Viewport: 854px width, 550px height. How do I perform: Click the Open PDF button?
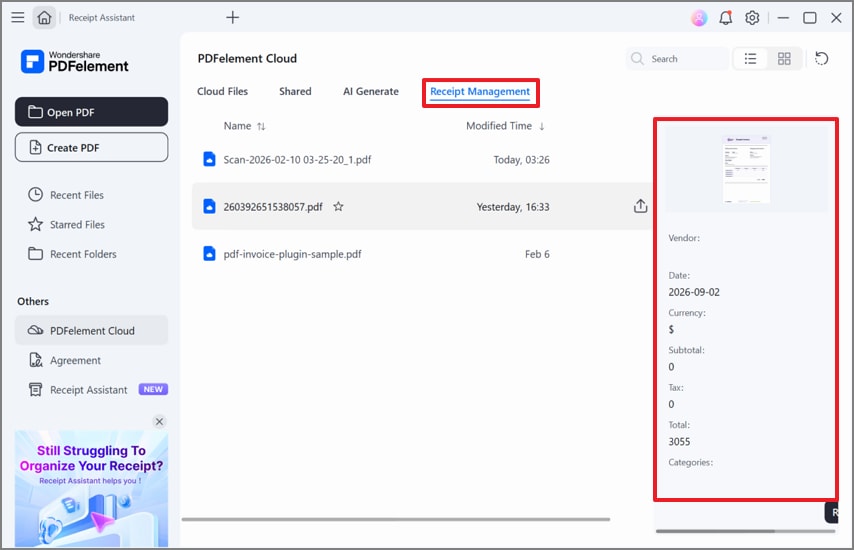click(92, 112)
